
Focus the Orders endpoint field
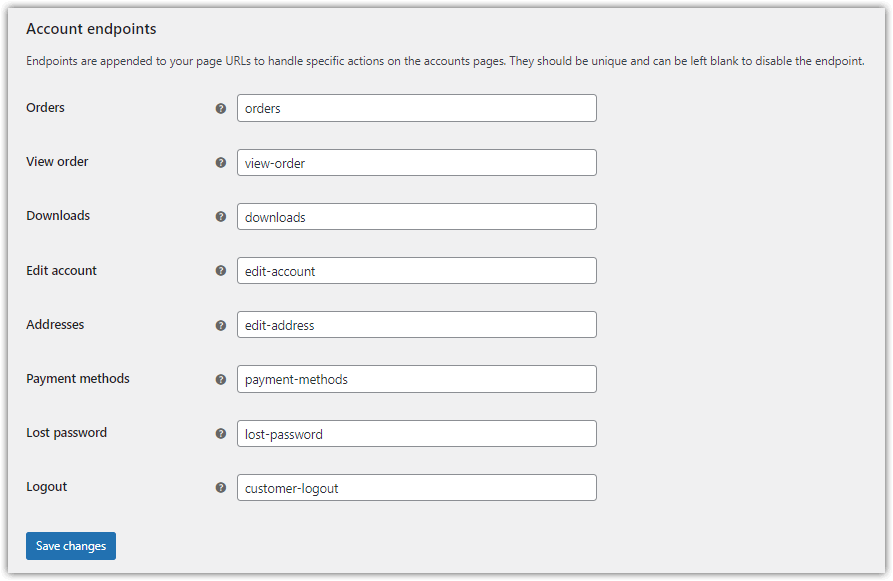[x=417, y=108]
